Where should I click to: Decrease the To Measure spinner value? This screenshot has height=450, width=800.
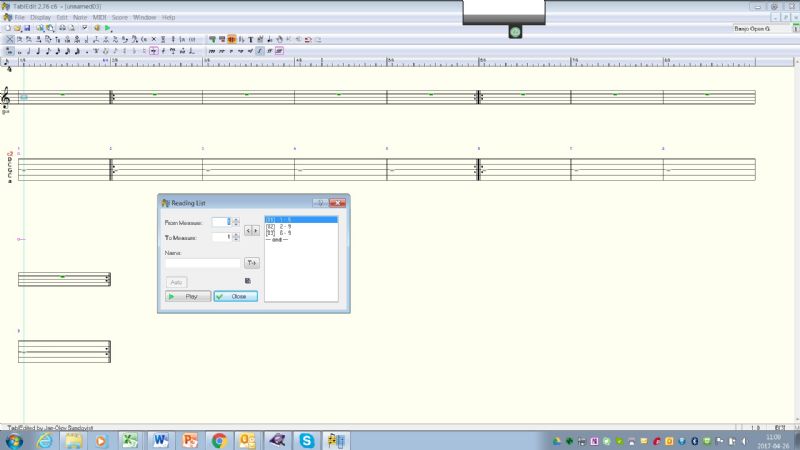click(x=236, y=240)
